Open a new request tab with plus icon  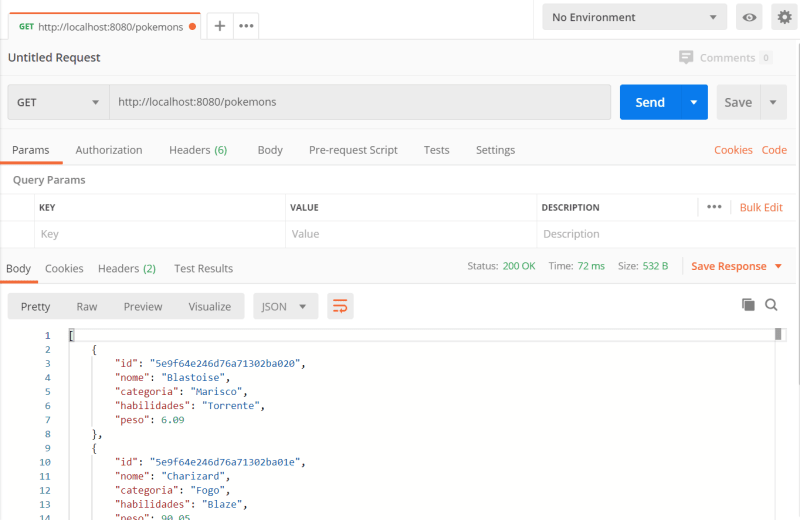(220, 26)
